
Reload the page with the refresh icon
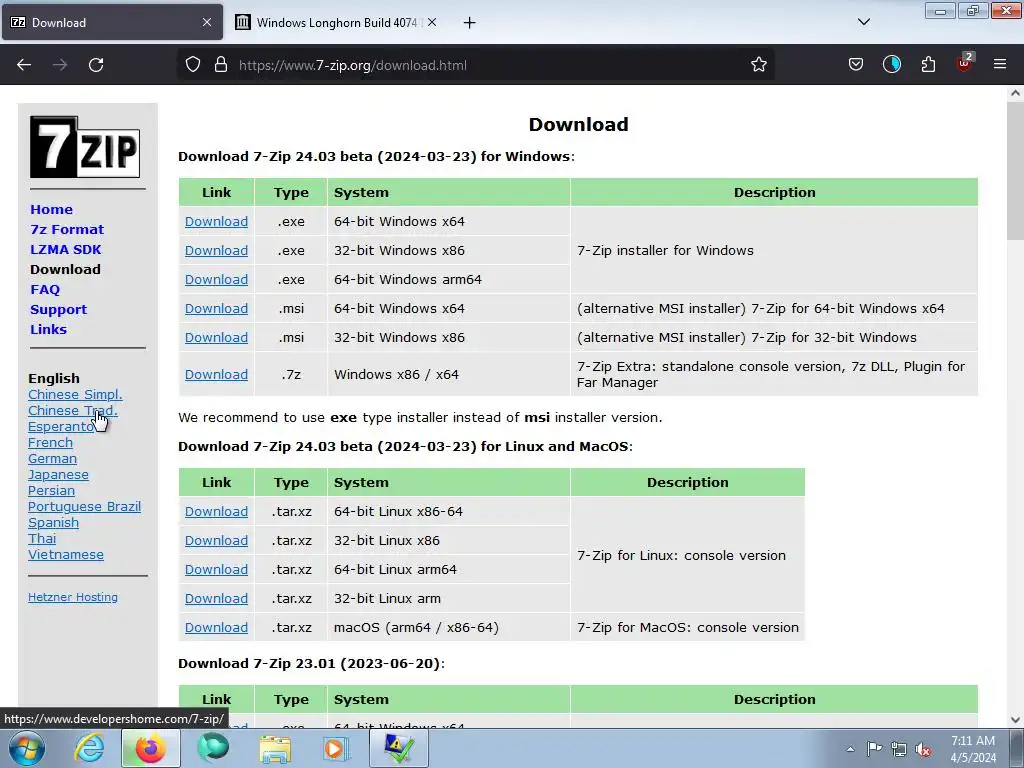tap(96, 65)
